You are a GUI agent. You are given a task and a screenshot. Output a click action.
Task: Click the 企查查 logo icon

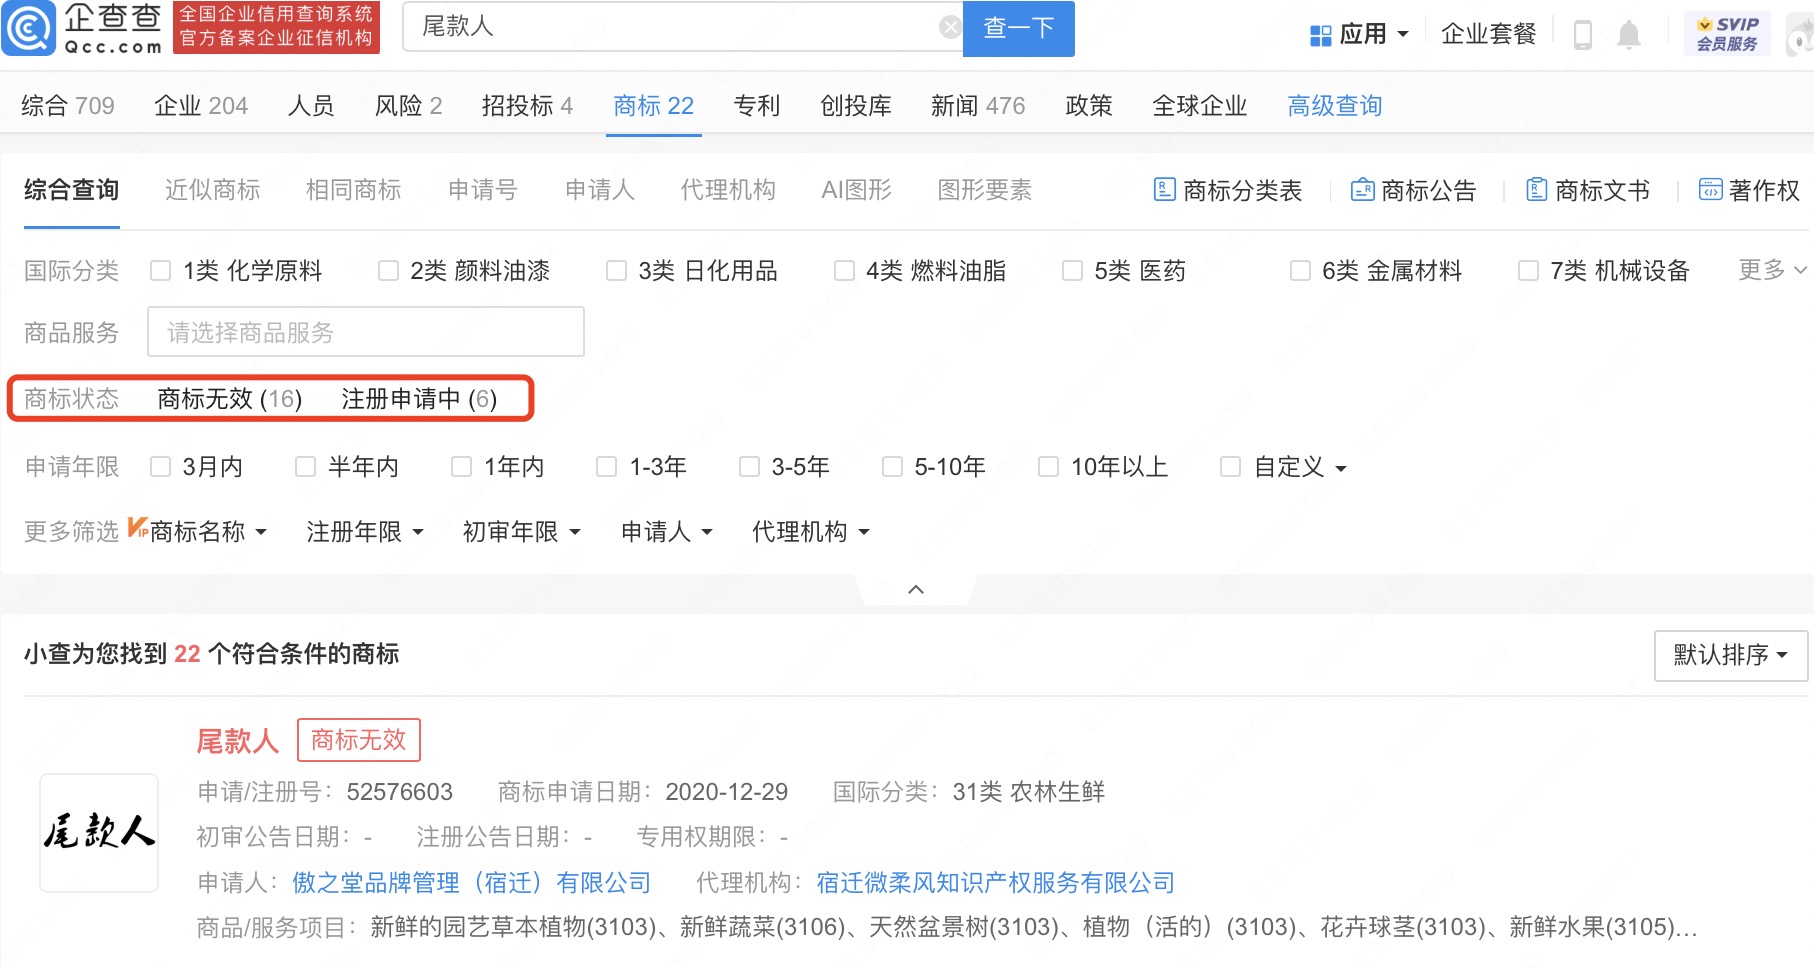point(30,29)
